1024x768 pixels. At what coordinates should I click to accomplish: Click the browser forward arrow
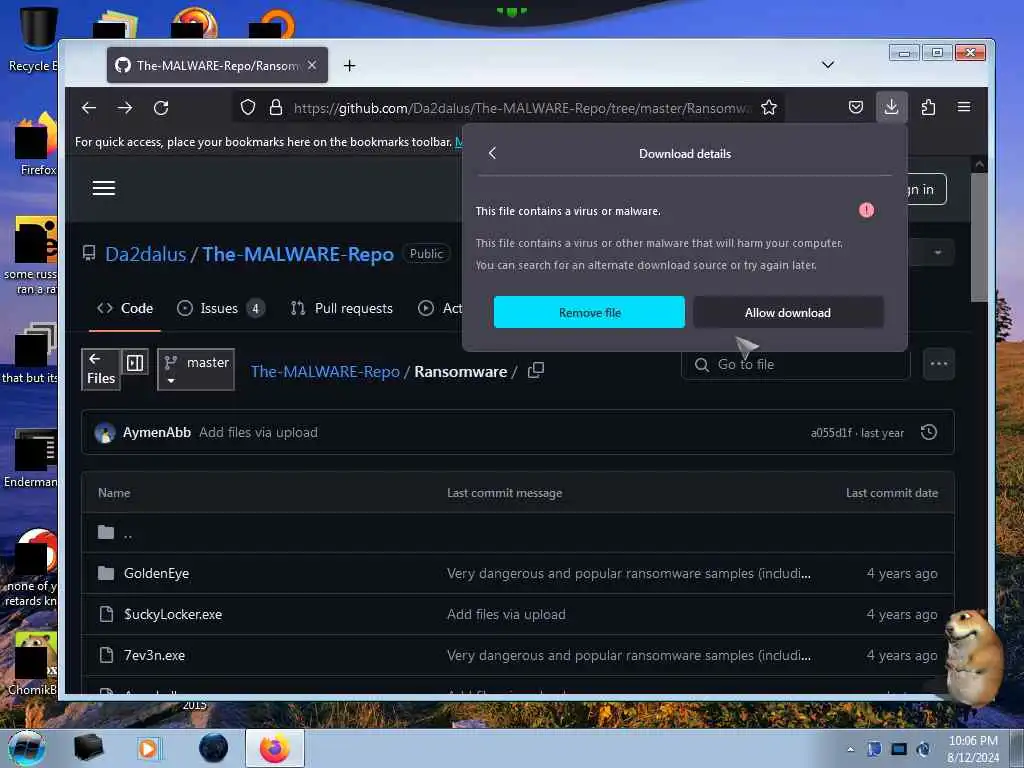point(125,108)
